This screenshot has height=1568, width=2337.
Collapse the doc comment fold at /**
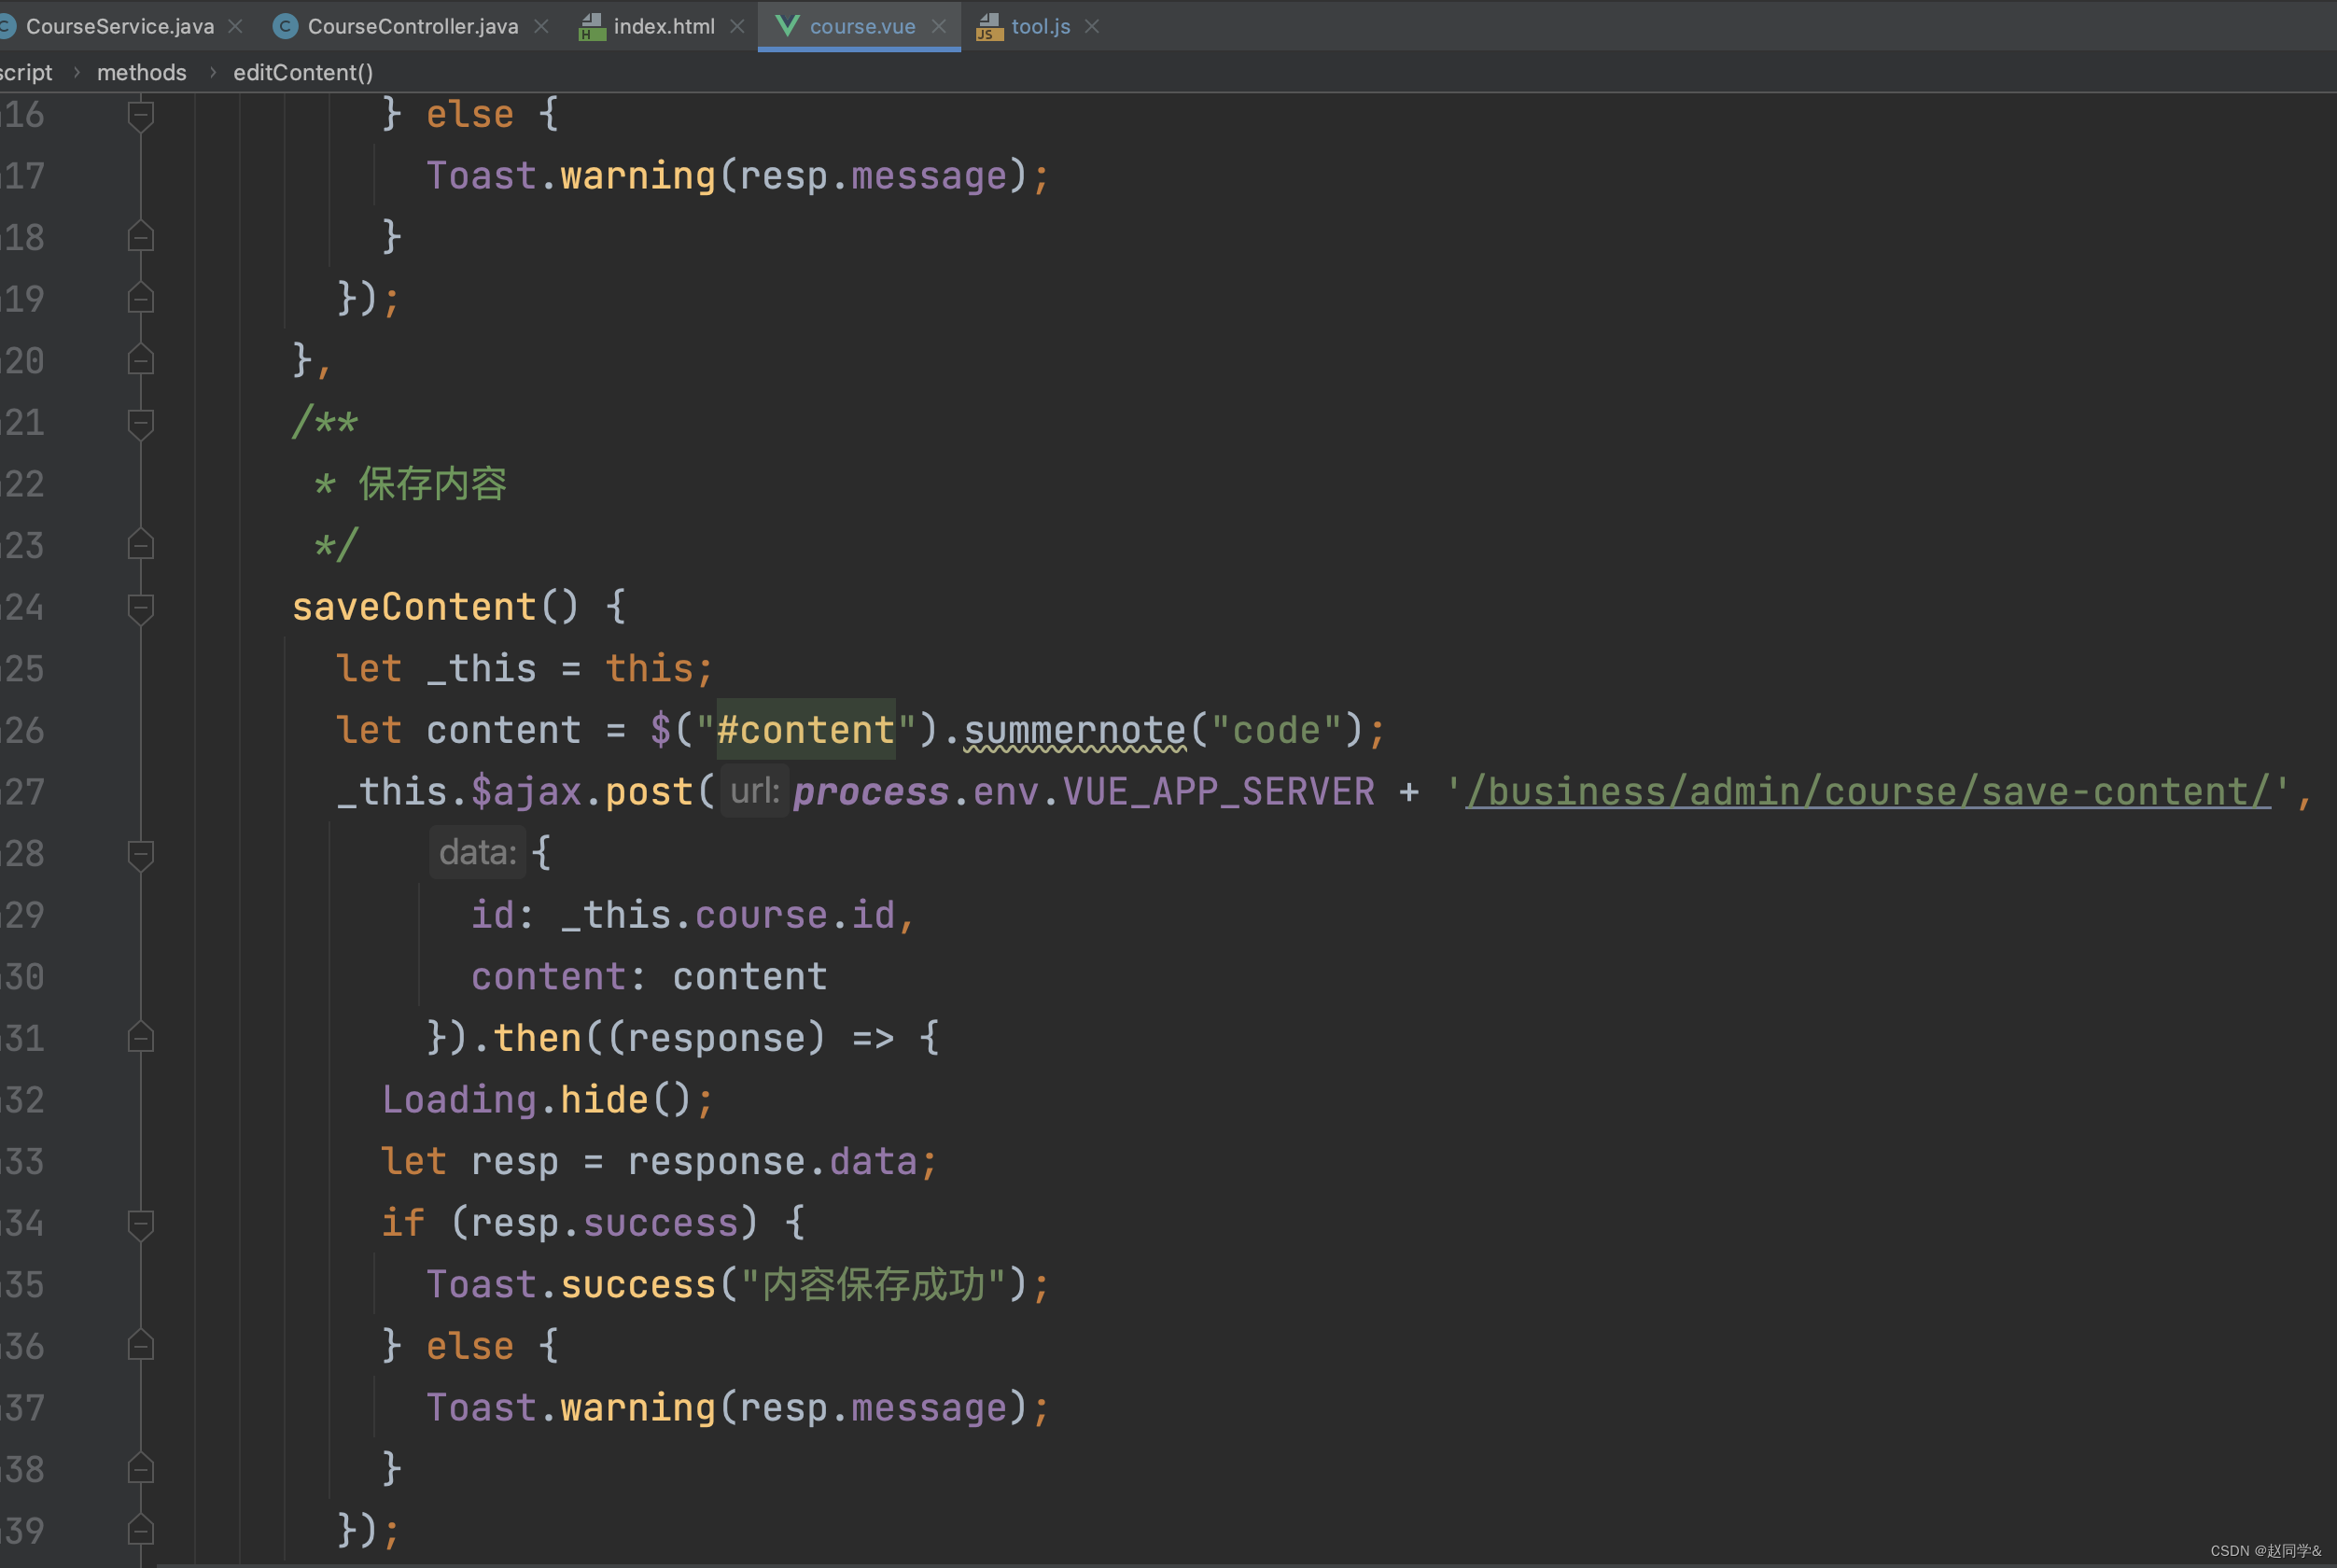[x=141, y=423]
